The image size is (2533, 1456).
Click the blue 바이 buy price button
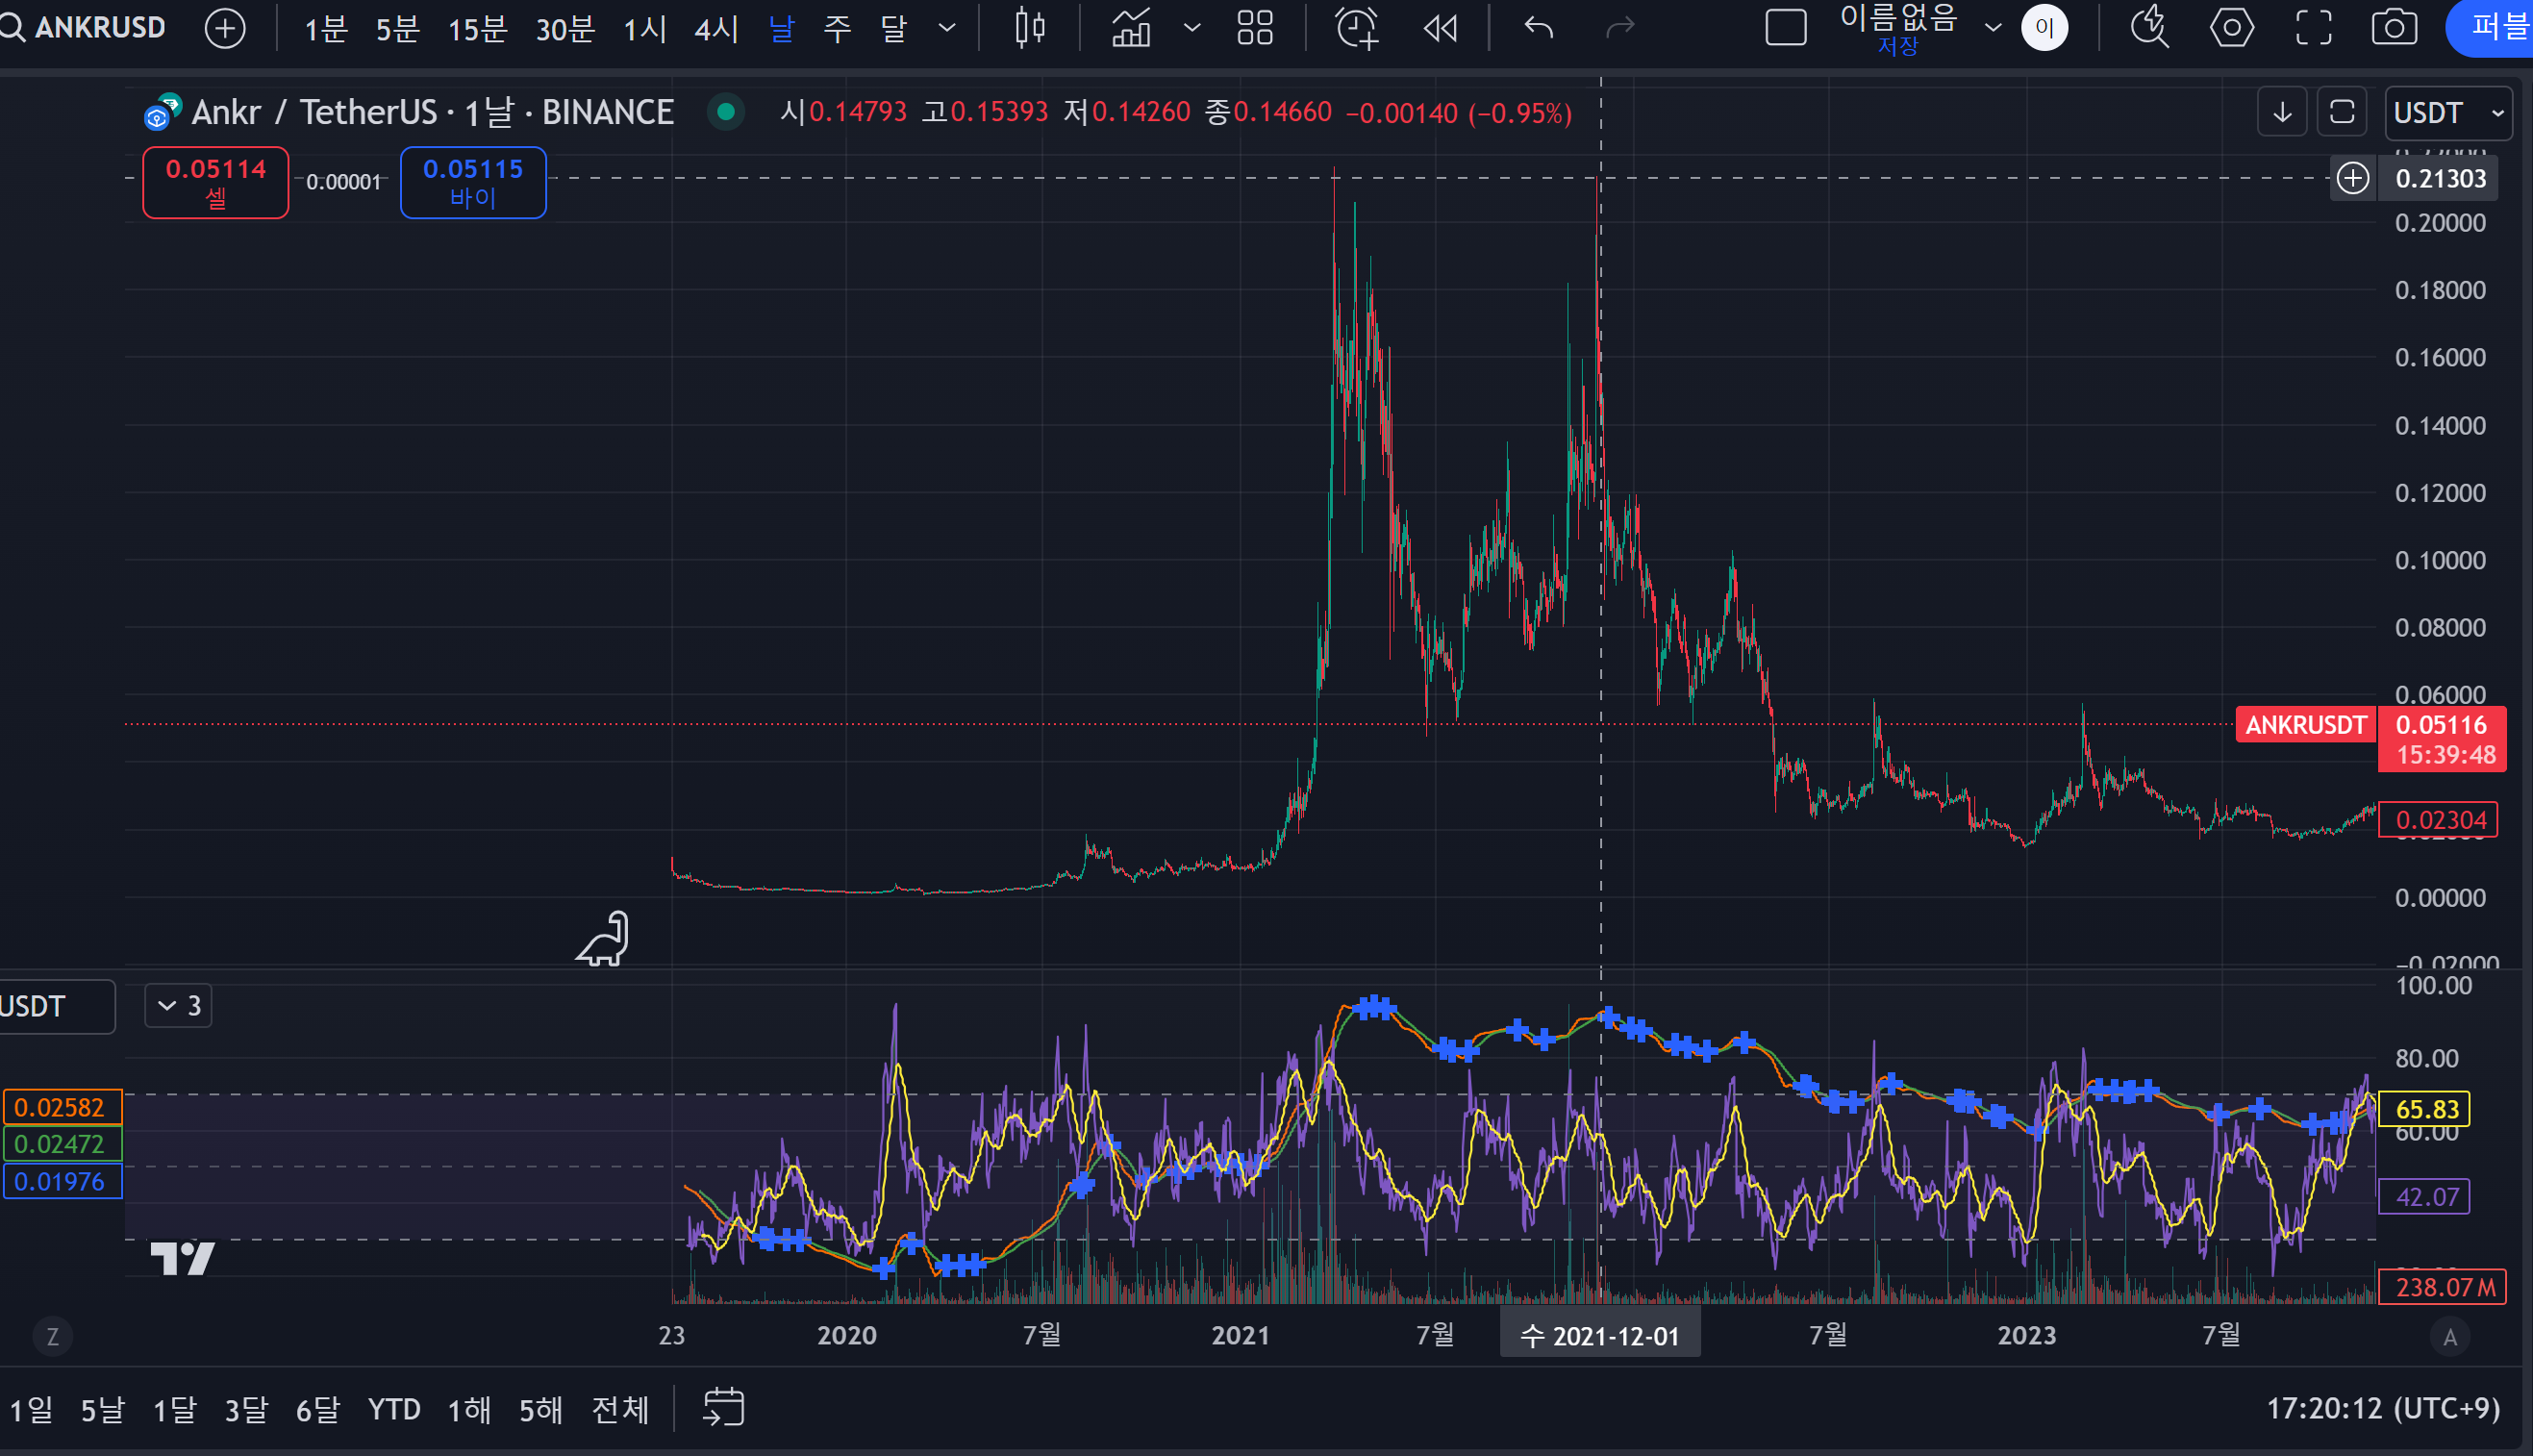pyautogui.click(x=473, y=182)
